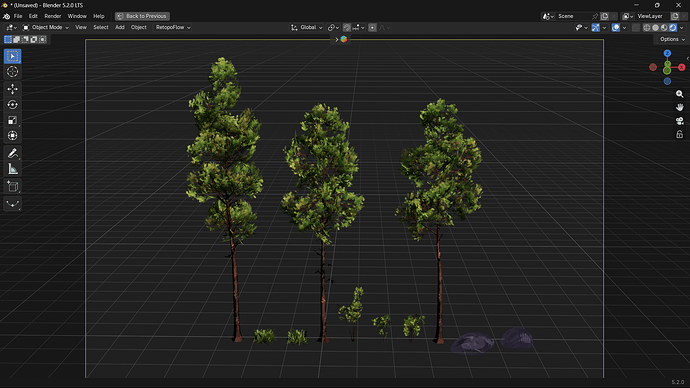This screenshot has height=388, width=690.
Task: Open the viewport View menu
Action: coord(81,27)
